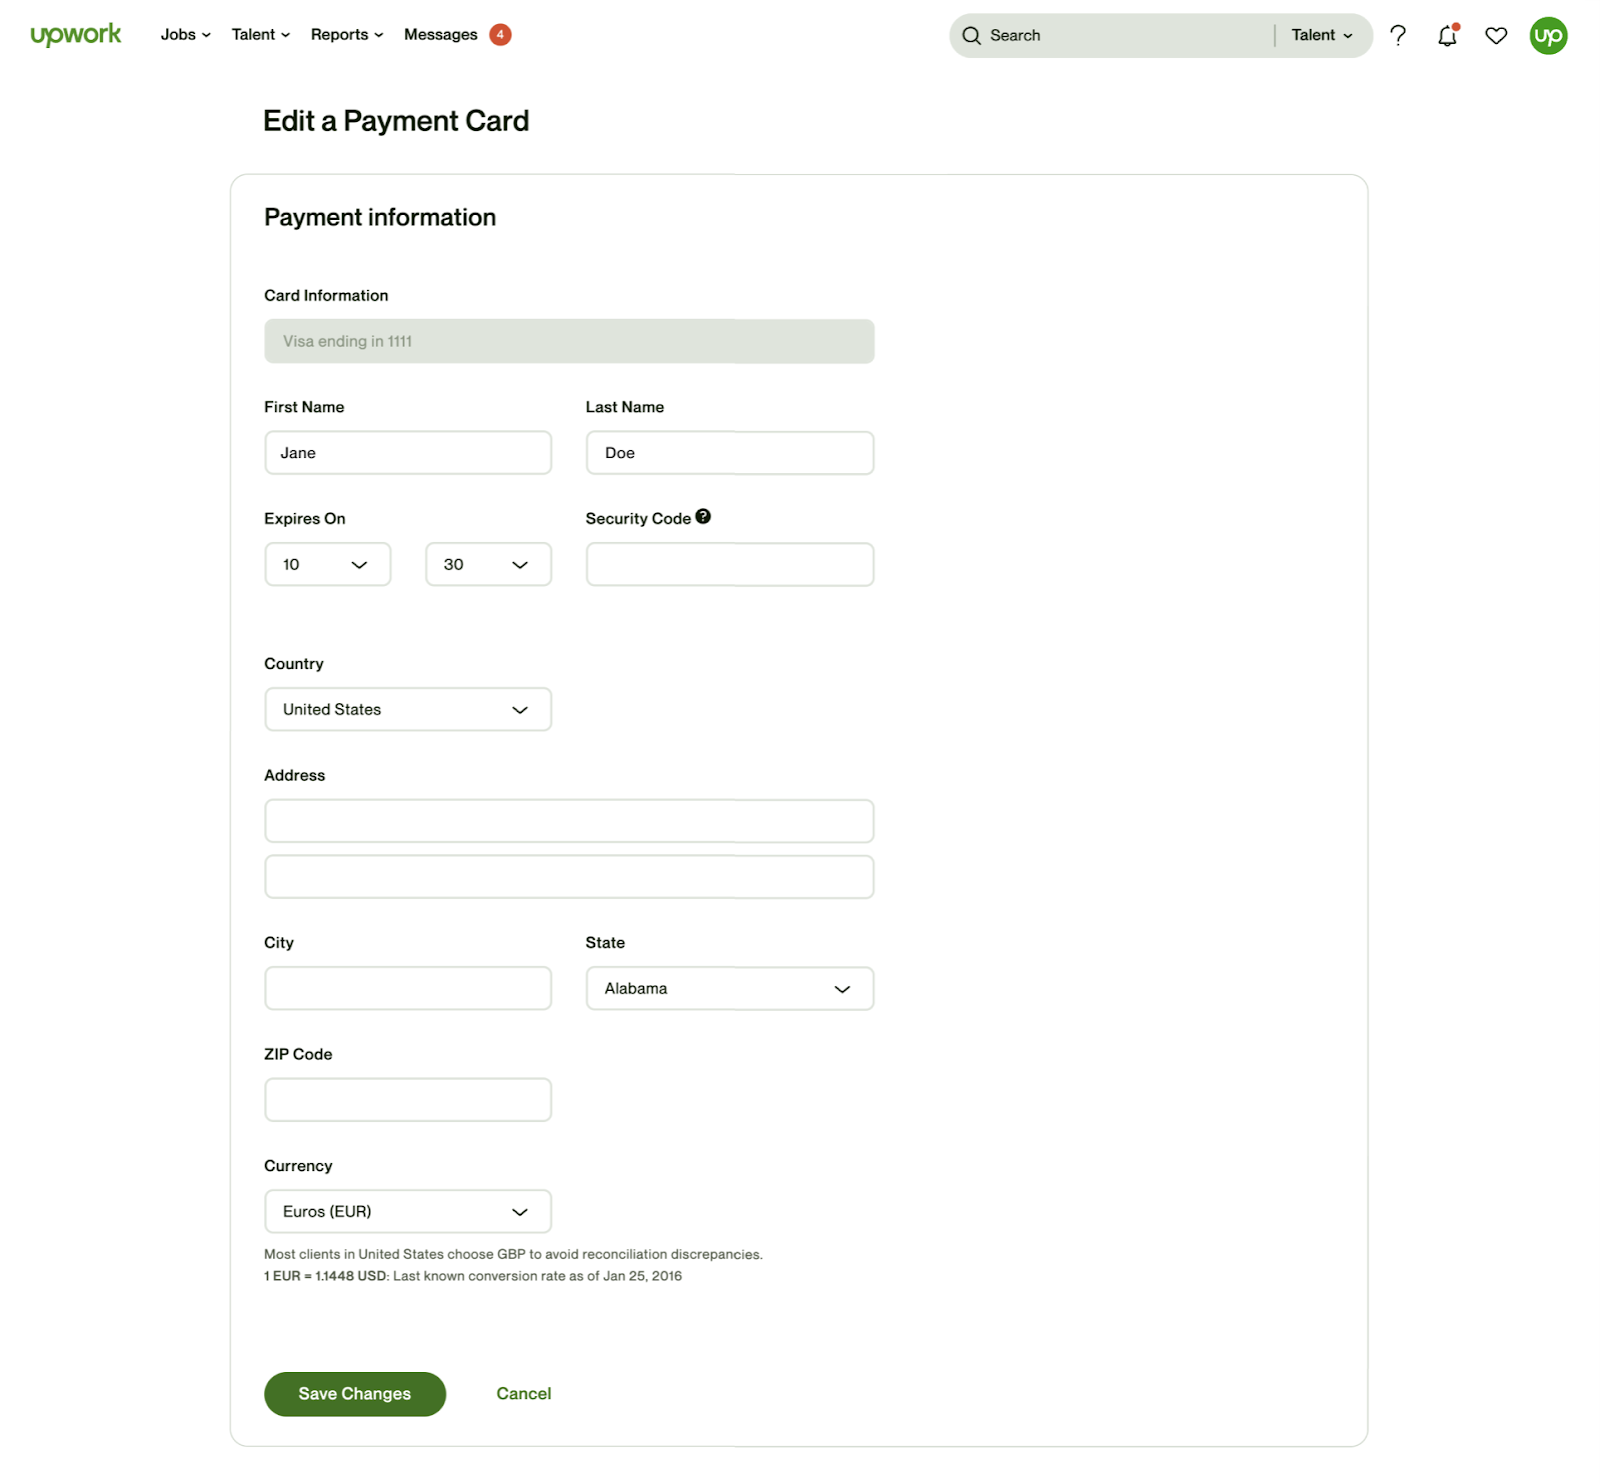
Task: Open the search Talent filter dropdown
Action: 1321,36
